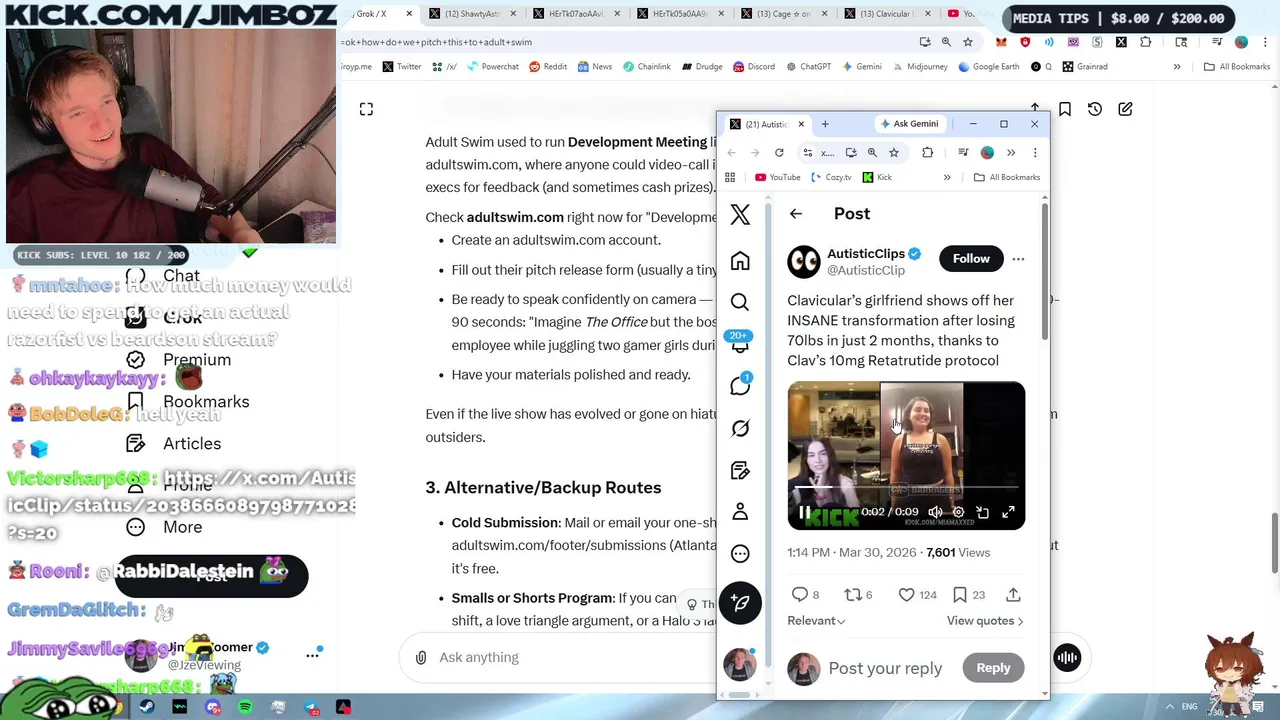Open extensions puzzle icon in popup window

click(927, 153)
